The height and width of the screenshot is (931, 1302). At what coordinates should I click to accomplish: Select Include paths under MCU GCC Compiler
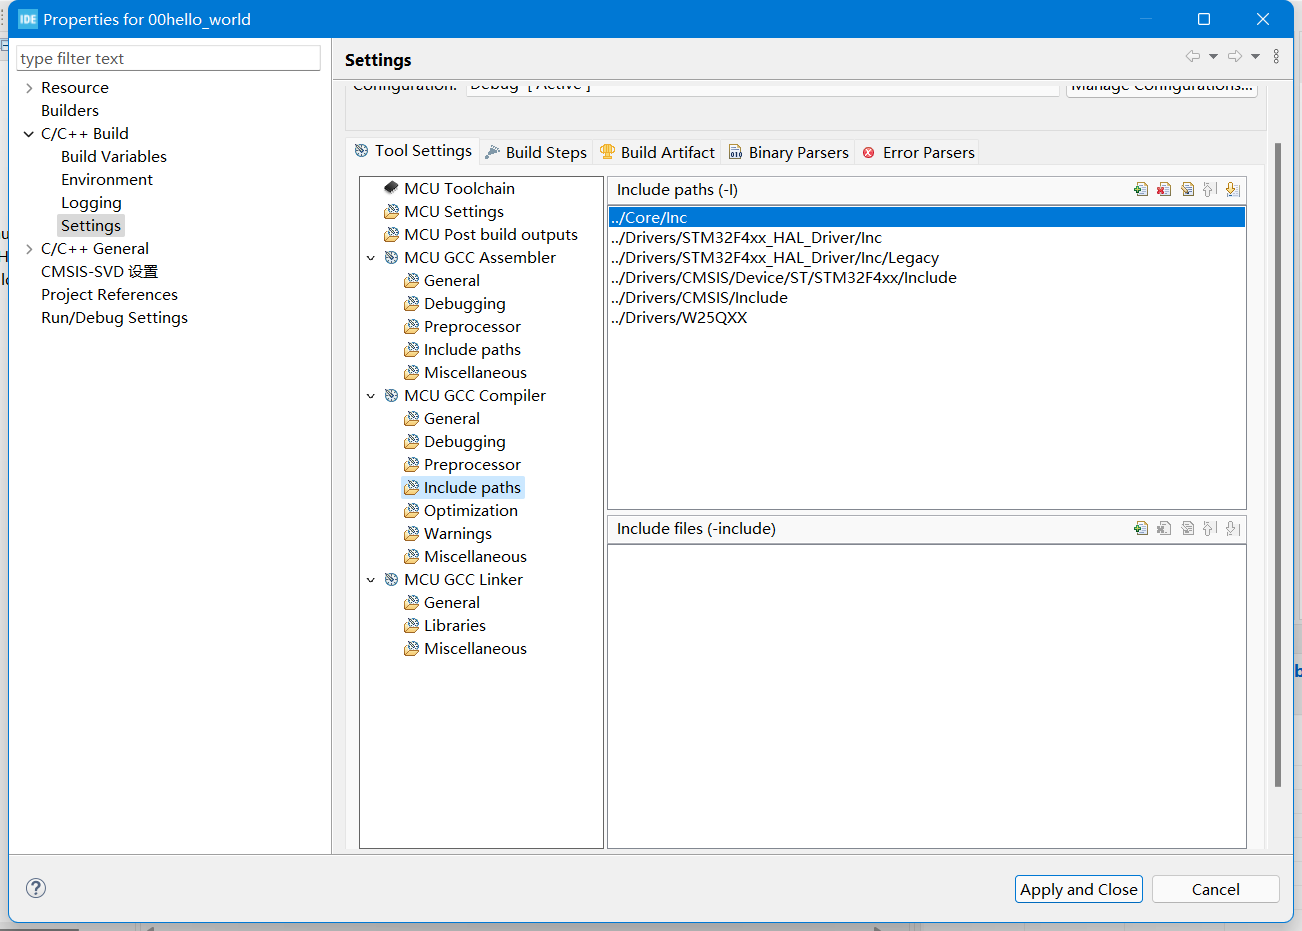[472, 487]
